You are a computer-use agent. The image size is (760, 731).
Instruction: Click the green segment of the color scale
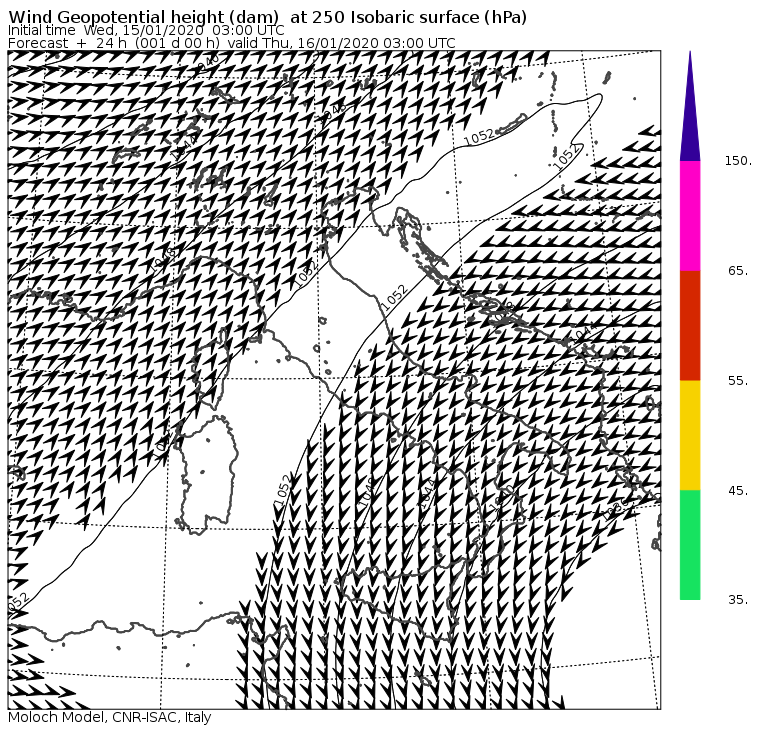(x=690, y=545)
